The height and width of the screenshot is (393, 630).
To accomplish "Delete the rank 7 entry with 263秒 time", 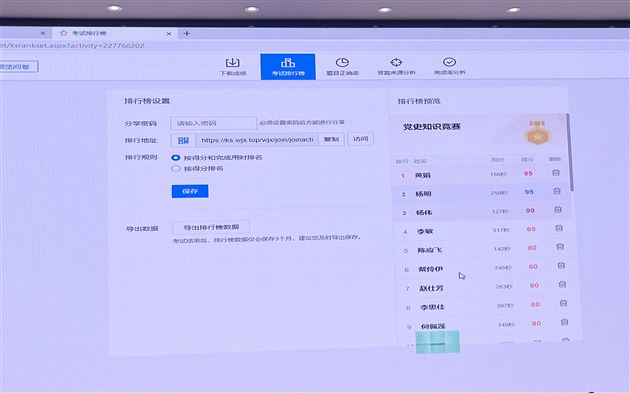I will pos(562,284).
